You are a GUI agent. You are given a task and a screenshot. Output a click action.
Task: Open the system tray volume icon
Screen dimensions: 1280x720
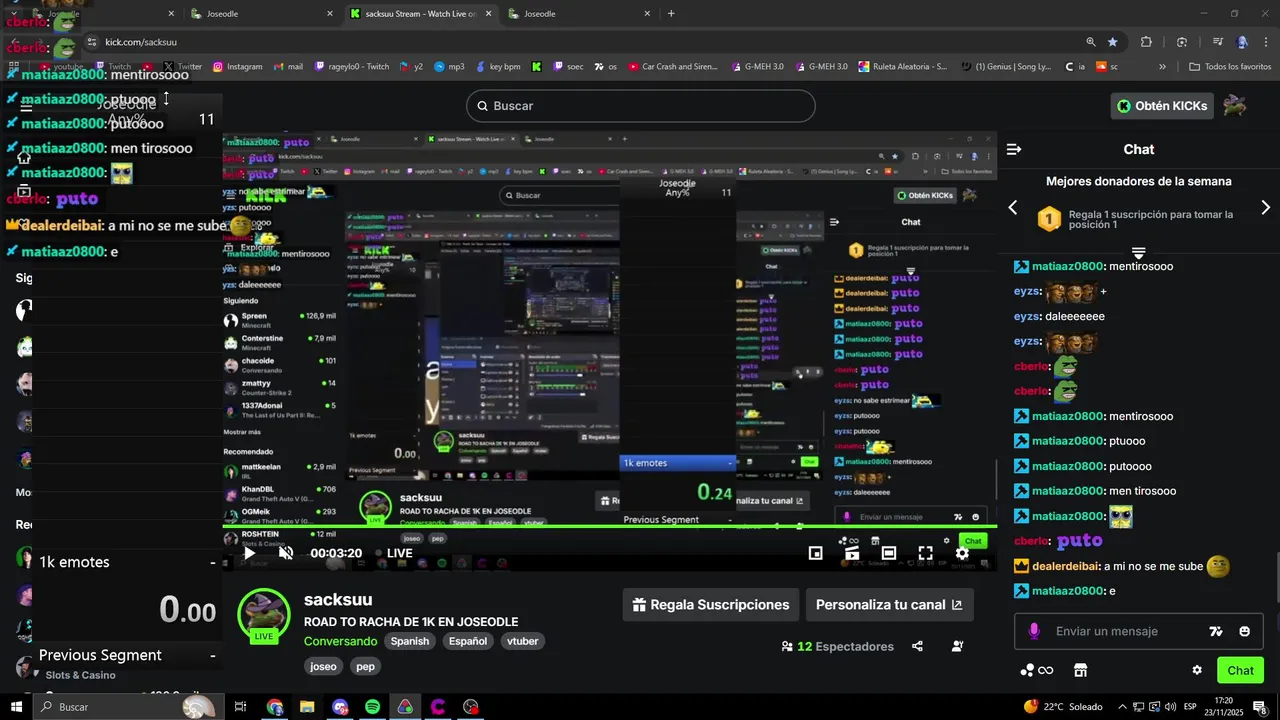(x=1170, y=707)
